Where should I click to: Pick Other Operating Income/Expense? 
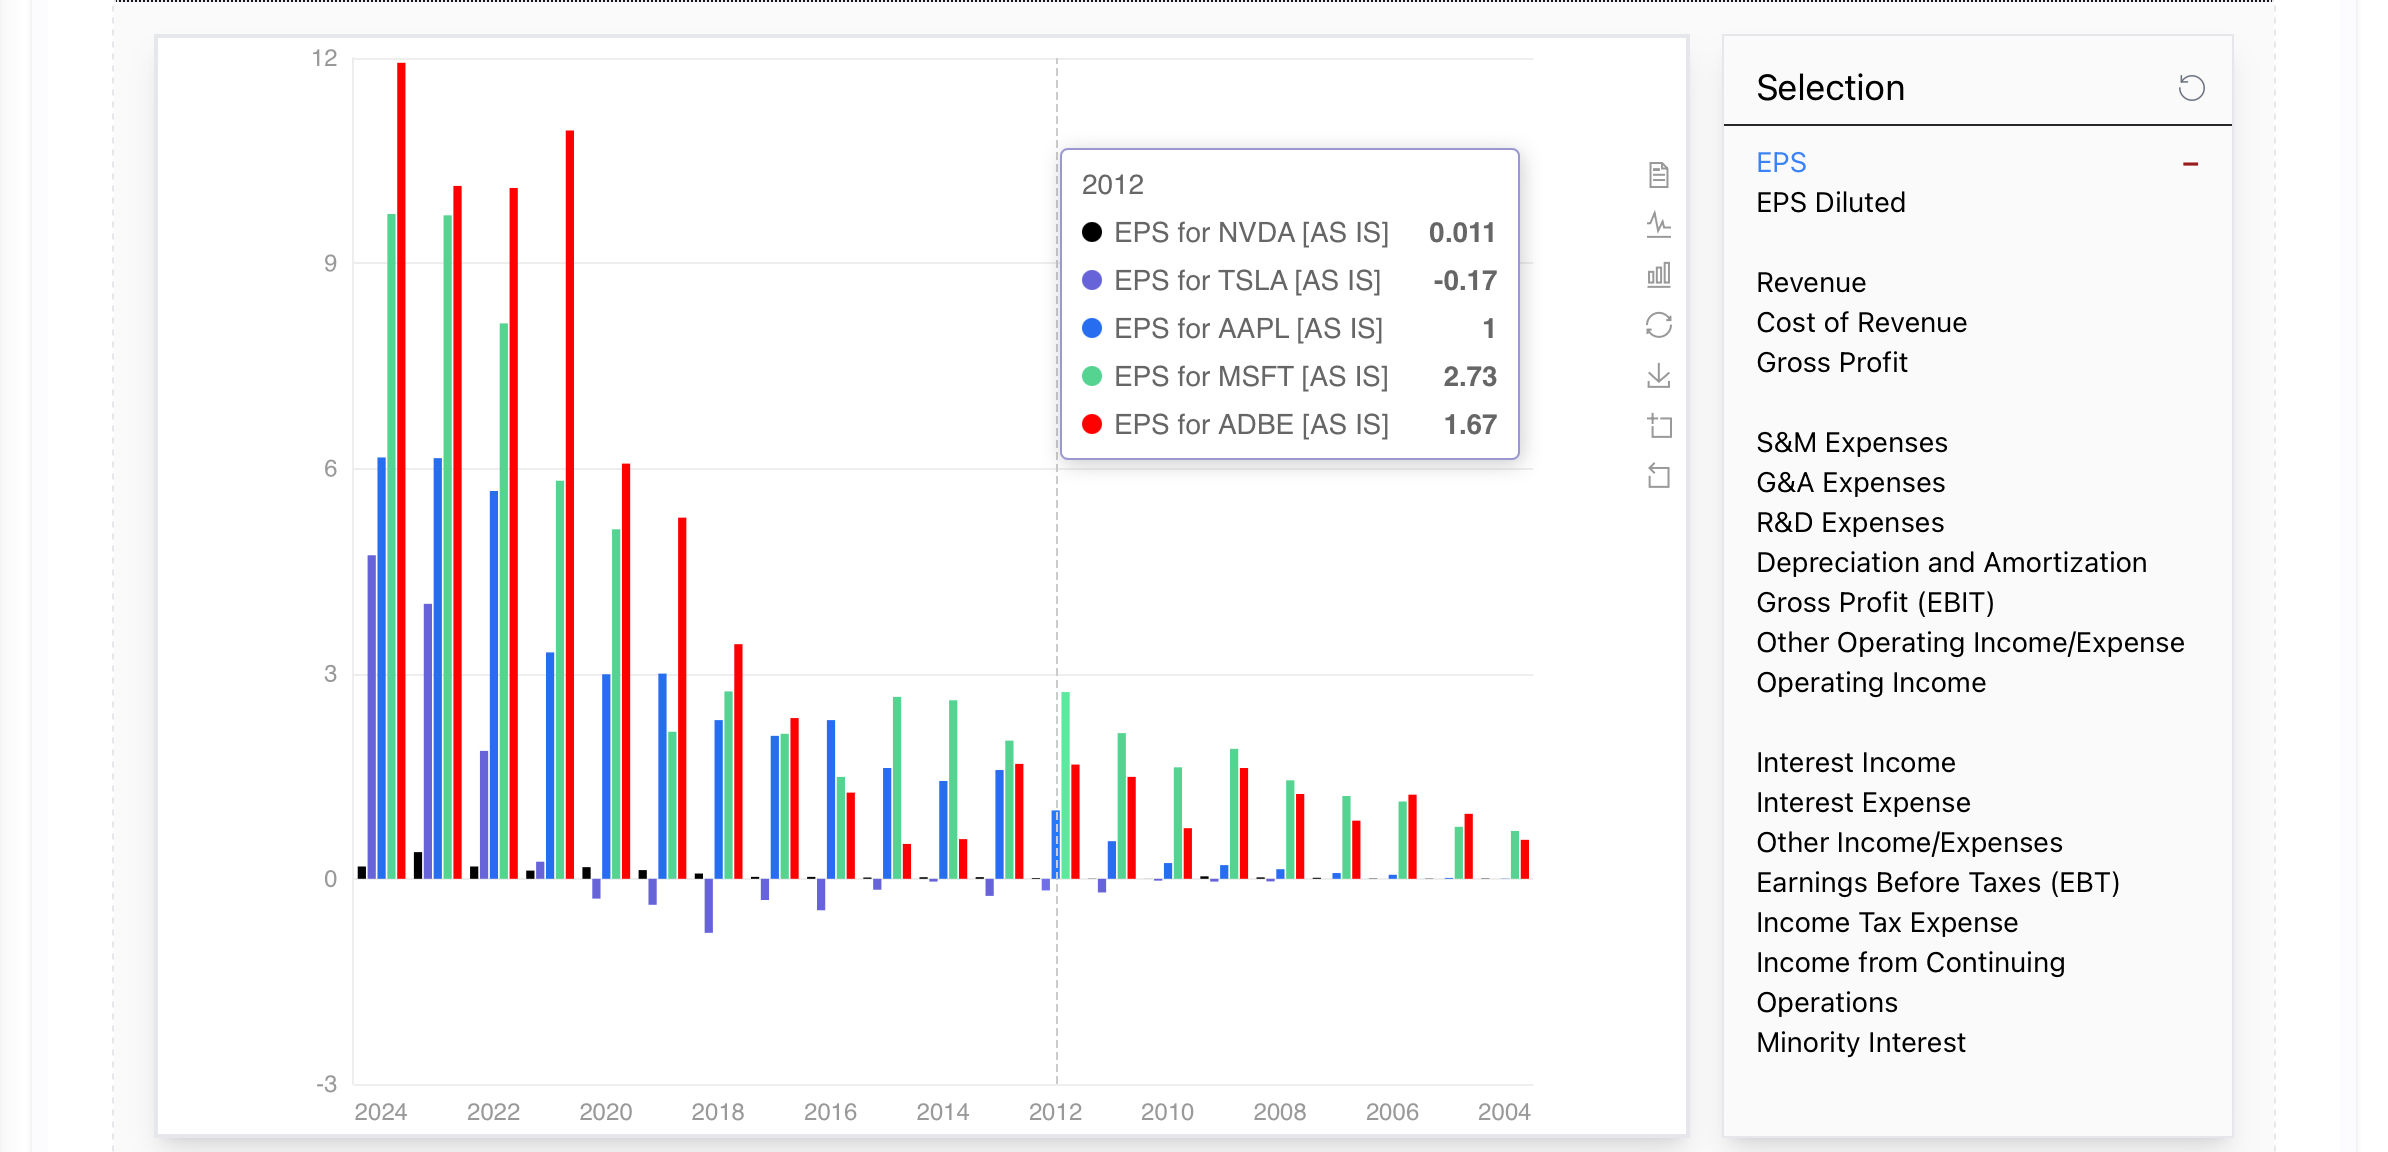point(1970,643)
